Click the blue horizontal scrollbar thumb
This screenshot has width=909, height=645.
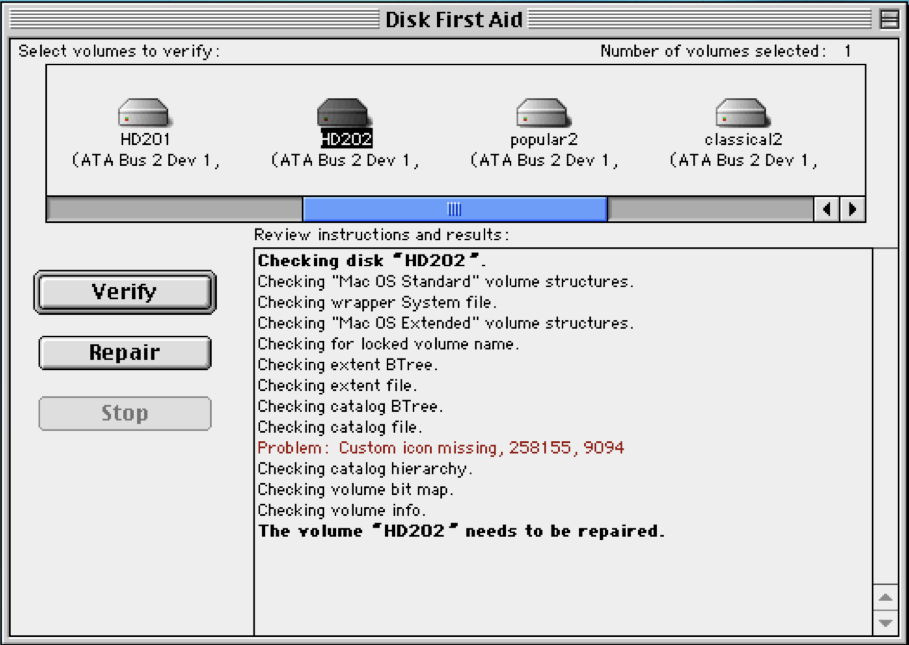point(454,209)
